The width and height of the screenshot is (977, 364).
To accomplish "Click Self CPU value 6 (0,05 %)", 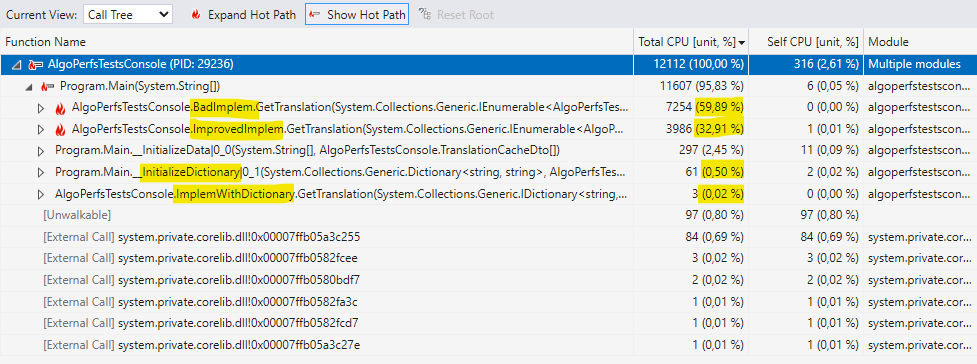I will pos(832,86).
